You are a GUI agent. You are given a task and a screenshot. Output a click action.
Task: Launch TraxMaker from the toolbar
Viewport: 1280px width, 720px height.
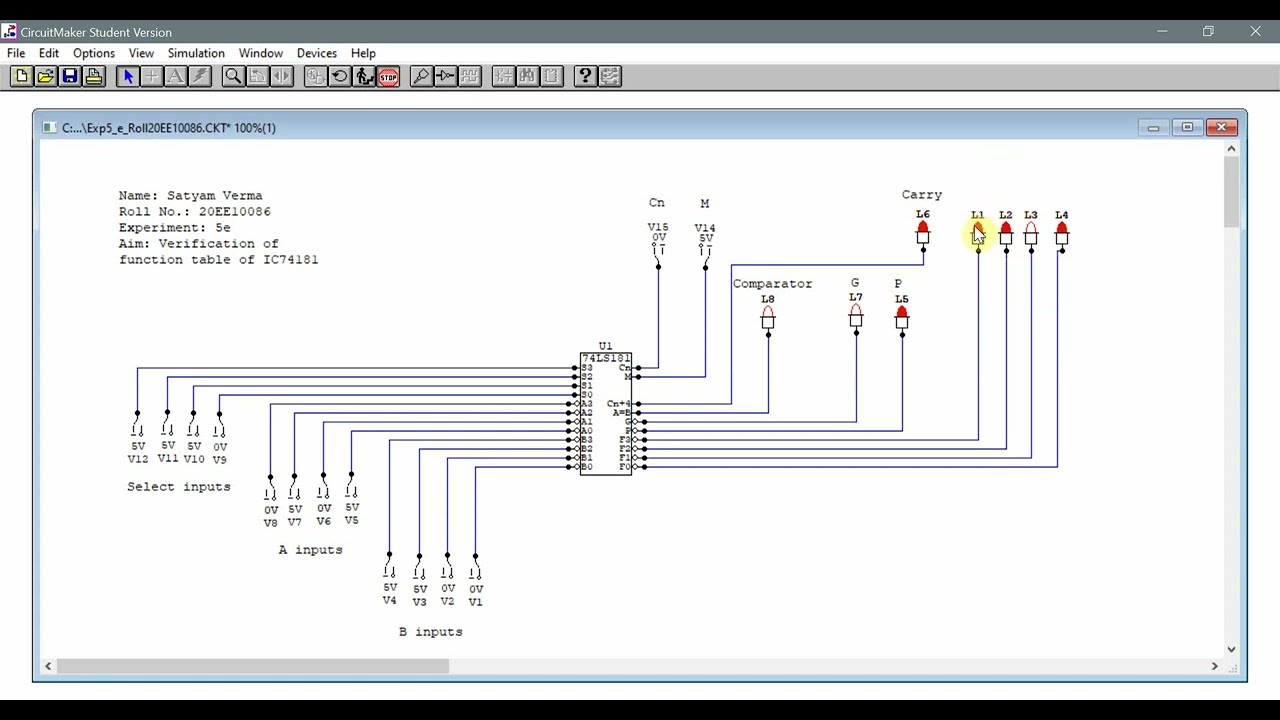[x=609, y=76]
